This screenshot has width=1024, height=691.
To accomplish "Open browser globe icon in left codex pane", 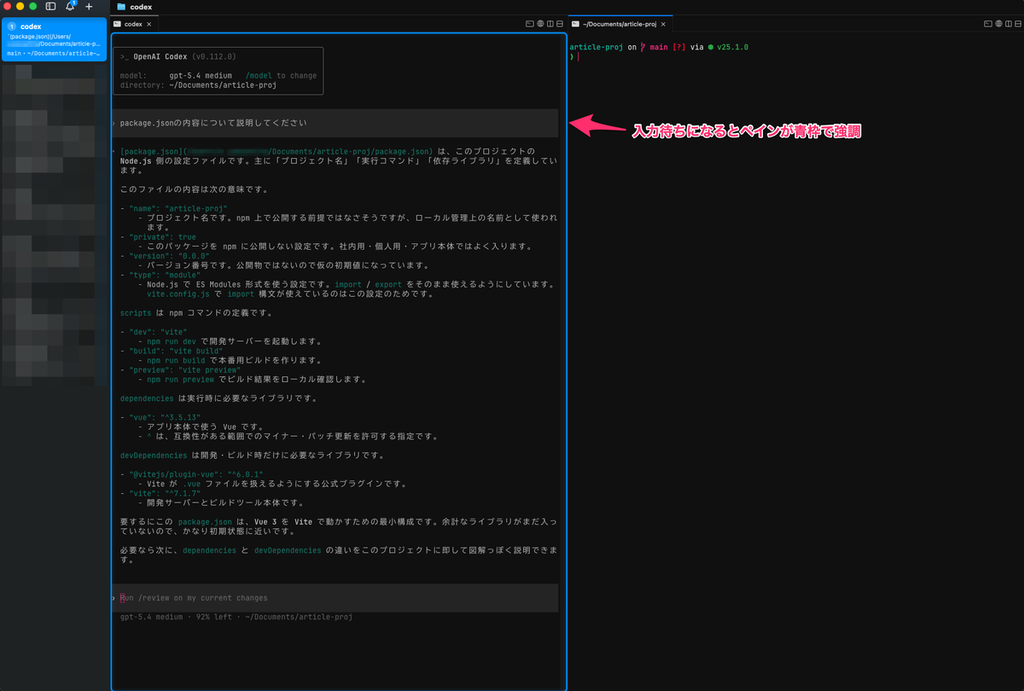I will (x=540, y=24).
